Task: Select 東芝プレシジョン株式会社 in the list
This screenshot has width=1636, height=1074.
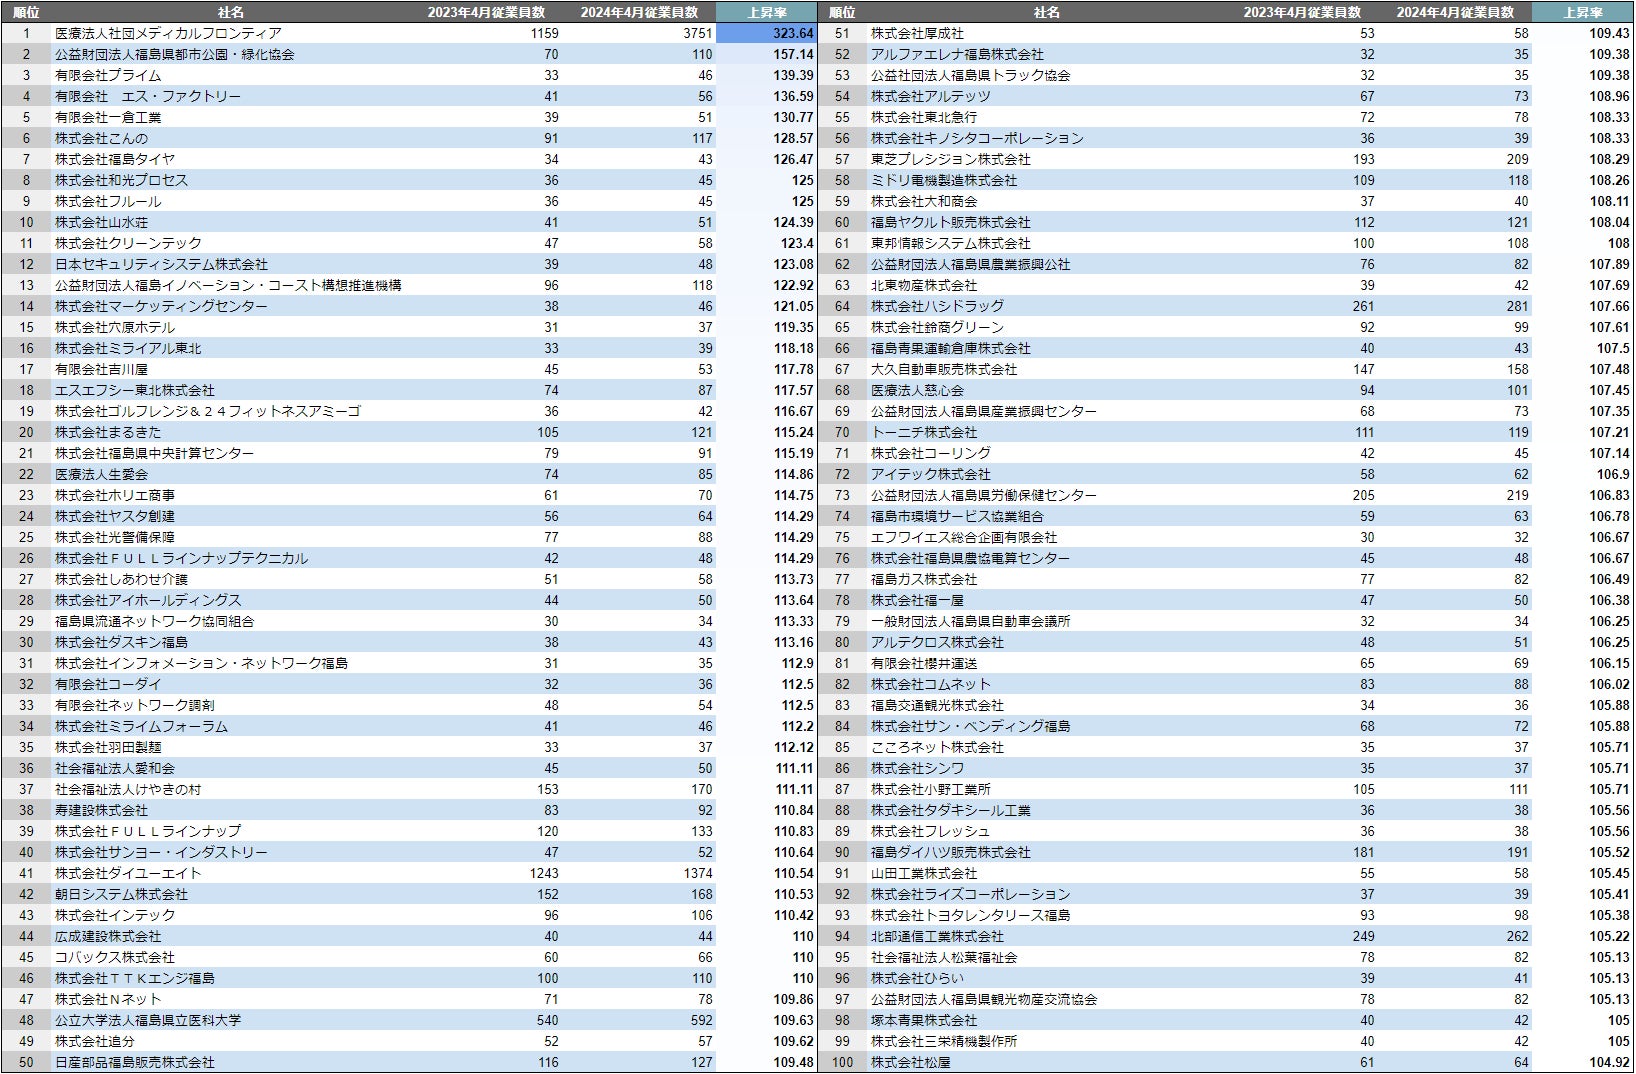Action: coord(950,159)
